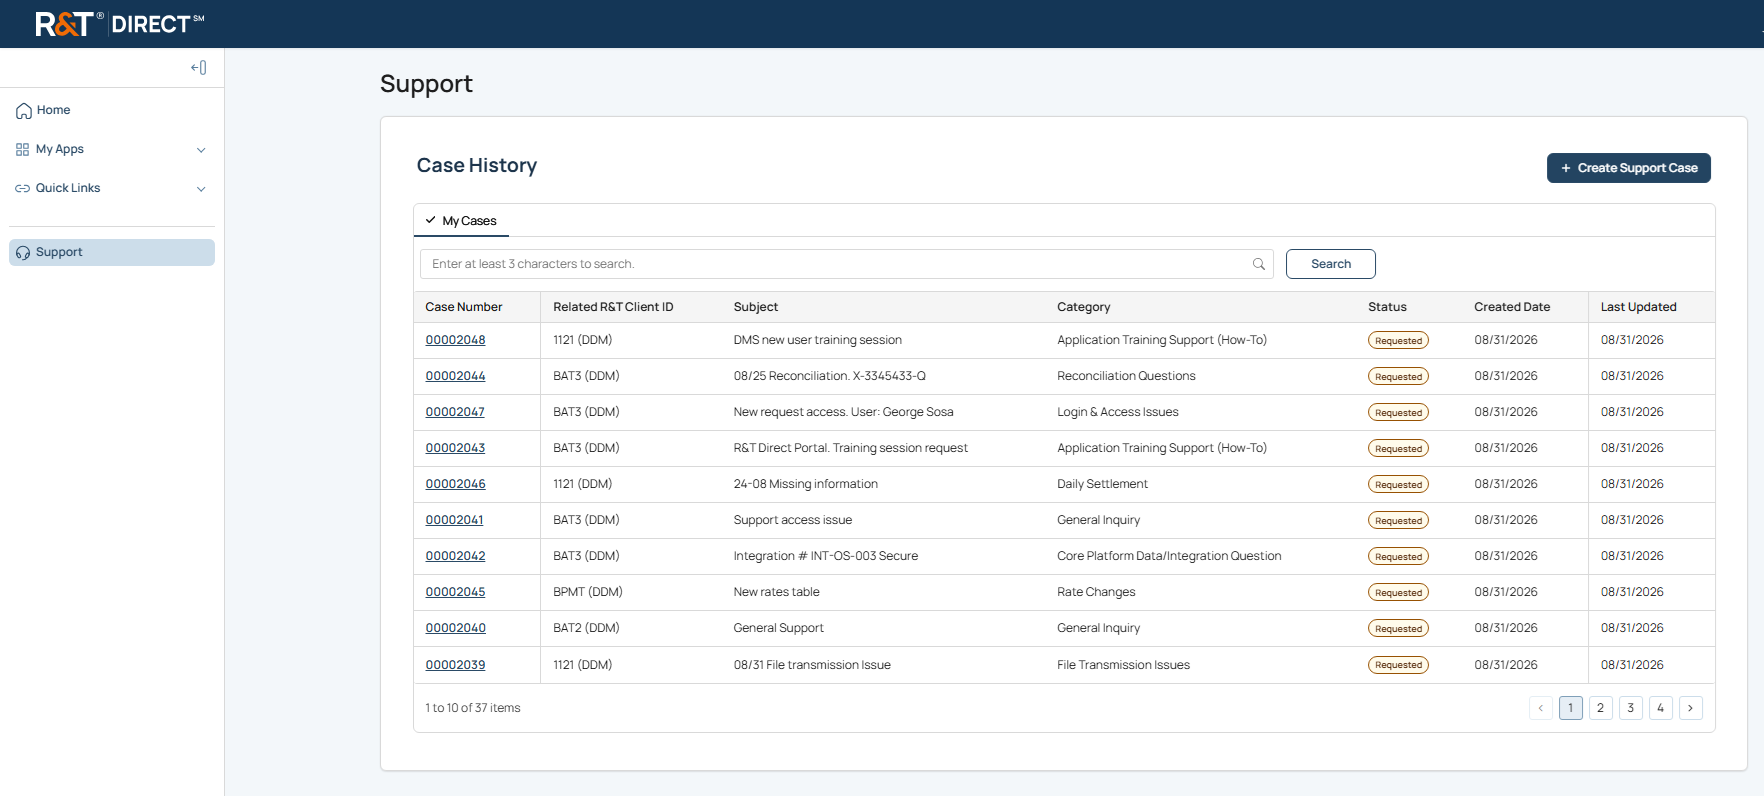Sort by Status column header
Viewport: 1764px width, 796px height.
tap(1387, 307)
